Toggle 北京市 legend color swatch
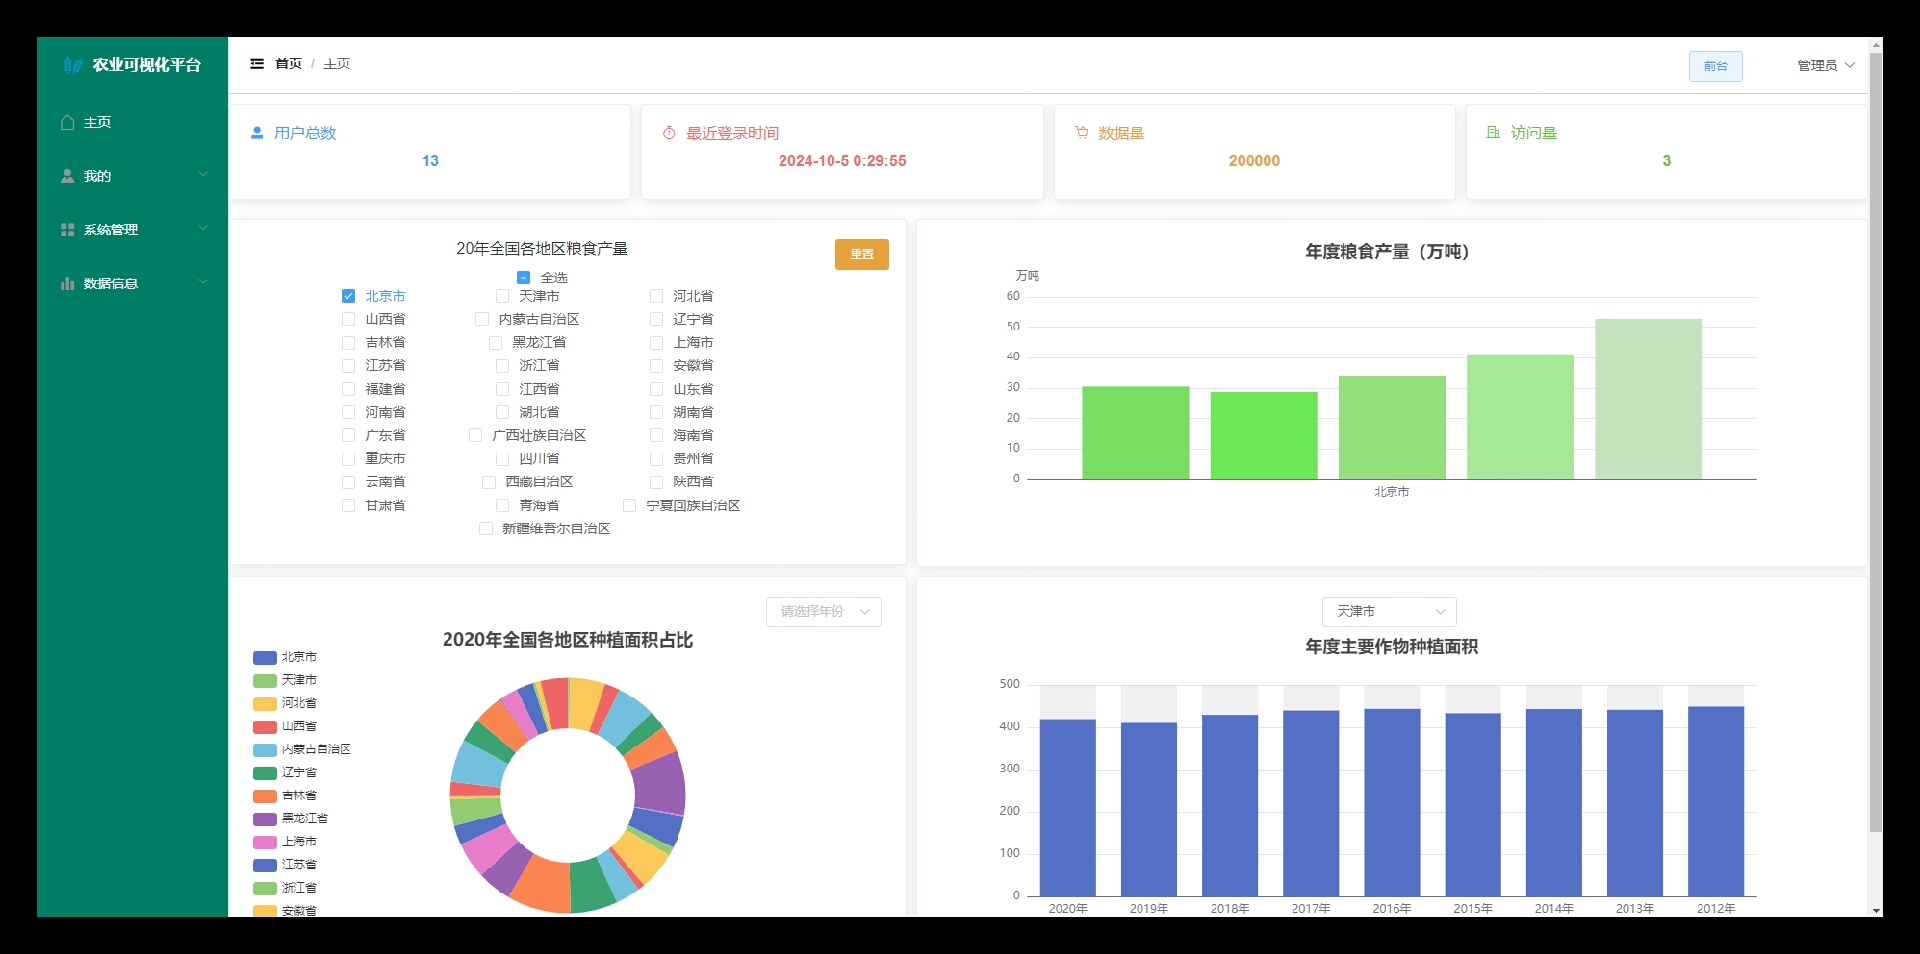 point(265,658)
